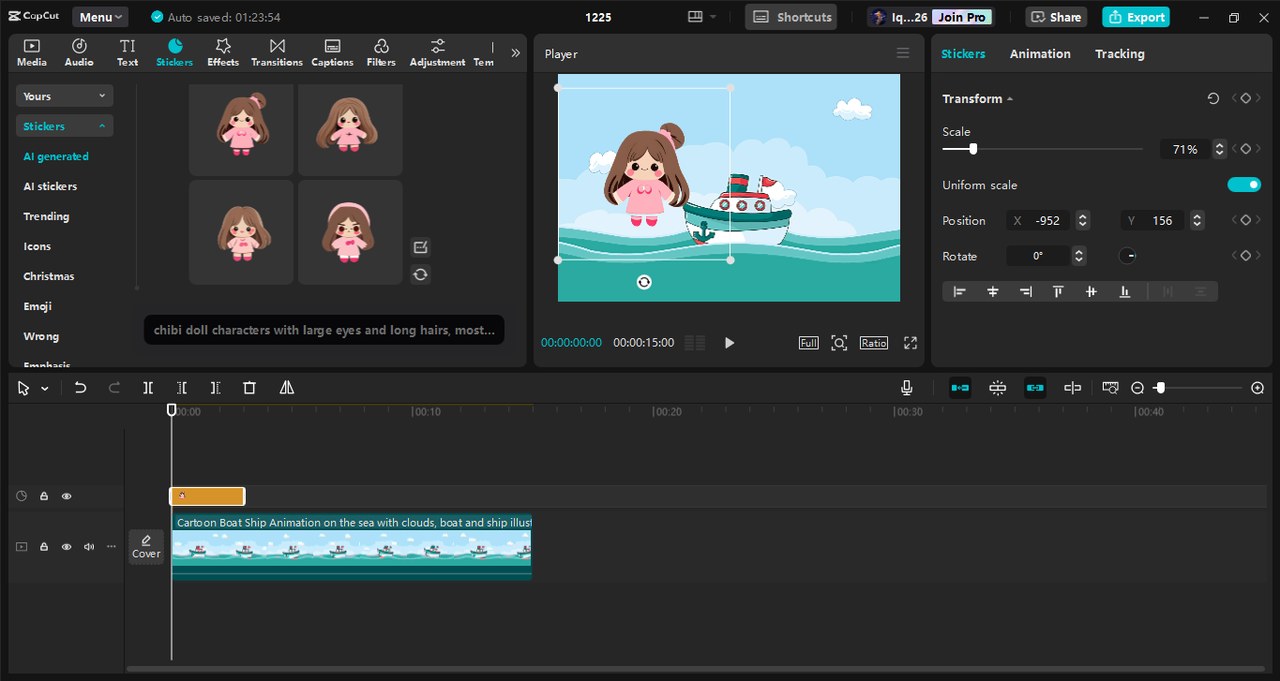Open the Adjustment panel
Viewport: 1280px width, 681px height.
tap(437, 53)
